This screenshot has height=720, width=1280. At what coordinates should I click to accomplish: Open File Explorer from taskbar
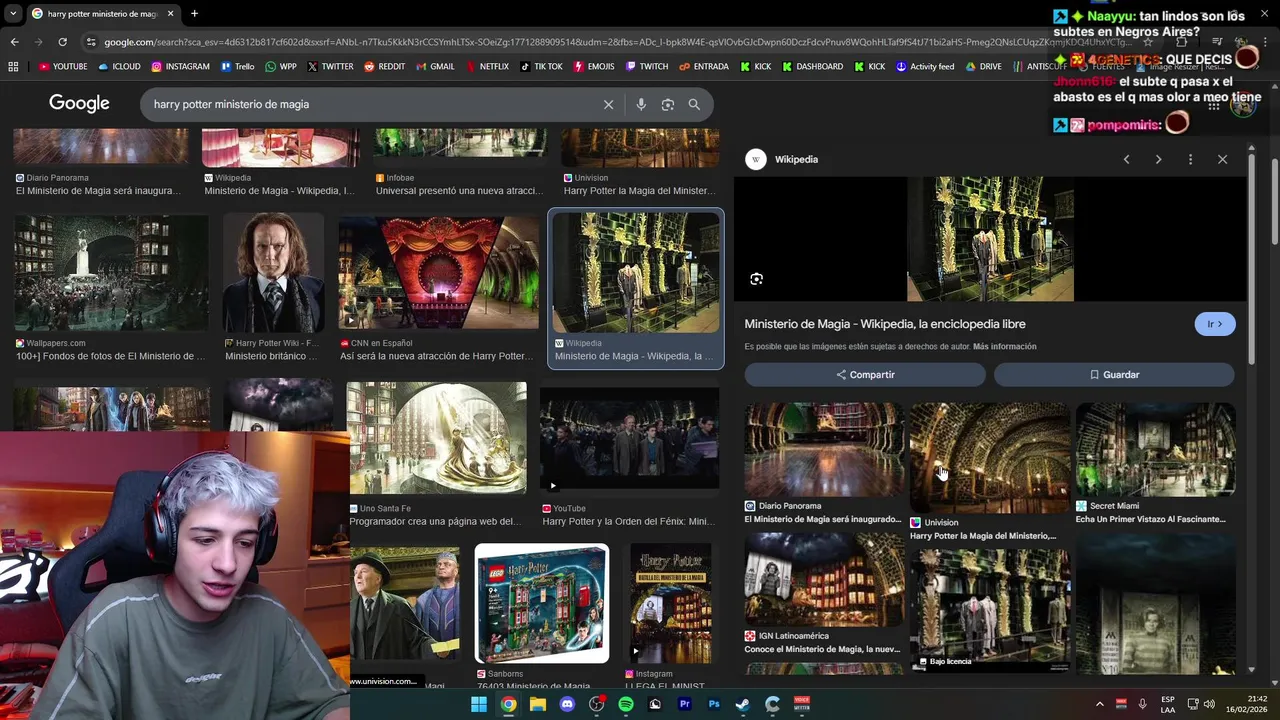pos(538,704)
